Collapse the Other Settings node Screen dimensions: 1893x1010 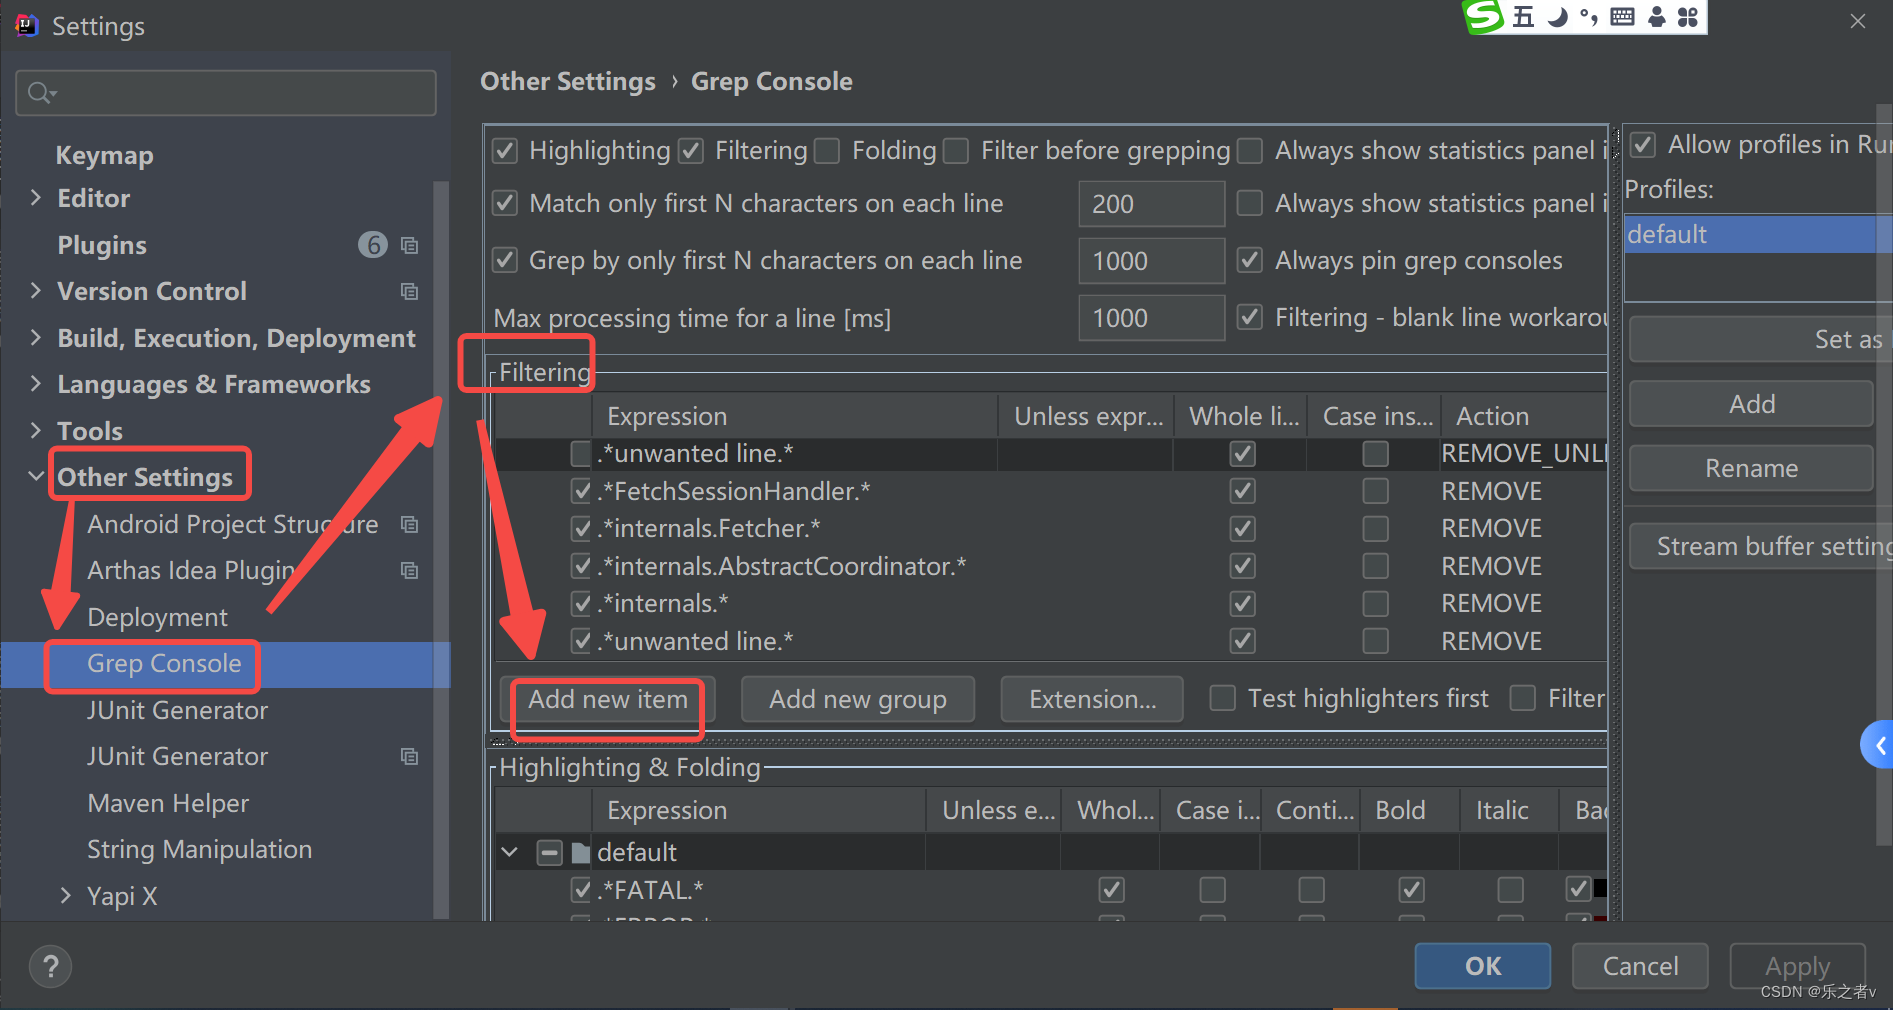coord(36,477)
